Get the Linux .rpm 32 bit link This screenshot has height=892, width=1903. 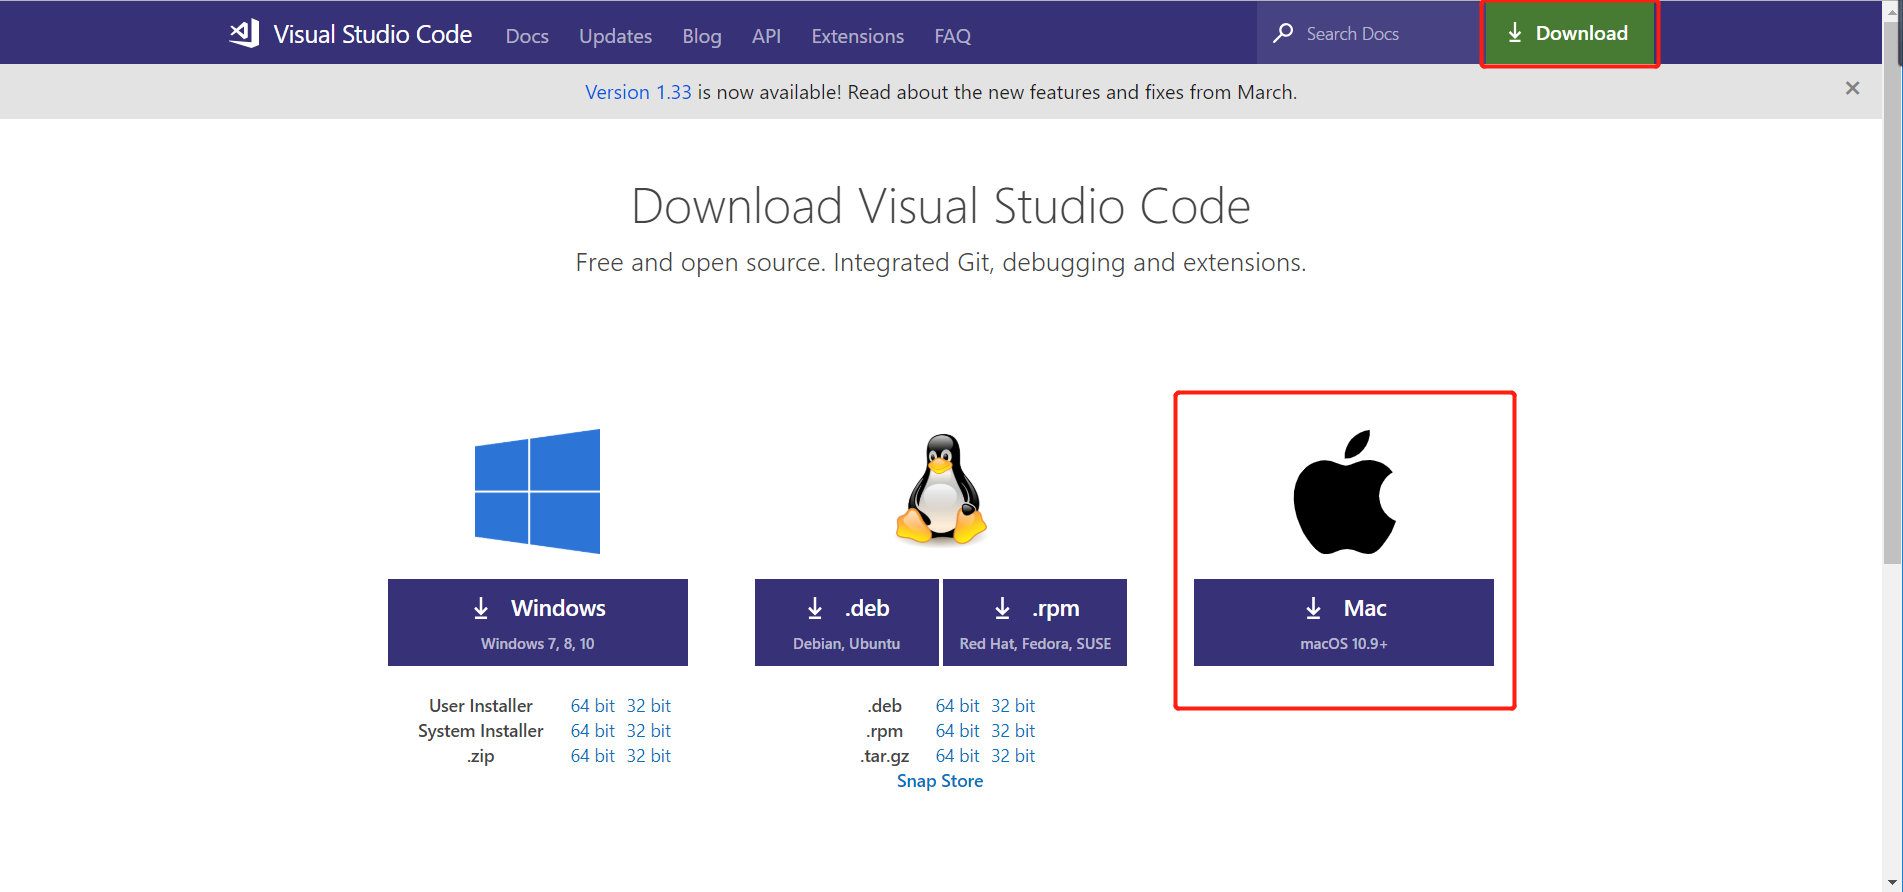1013,731
